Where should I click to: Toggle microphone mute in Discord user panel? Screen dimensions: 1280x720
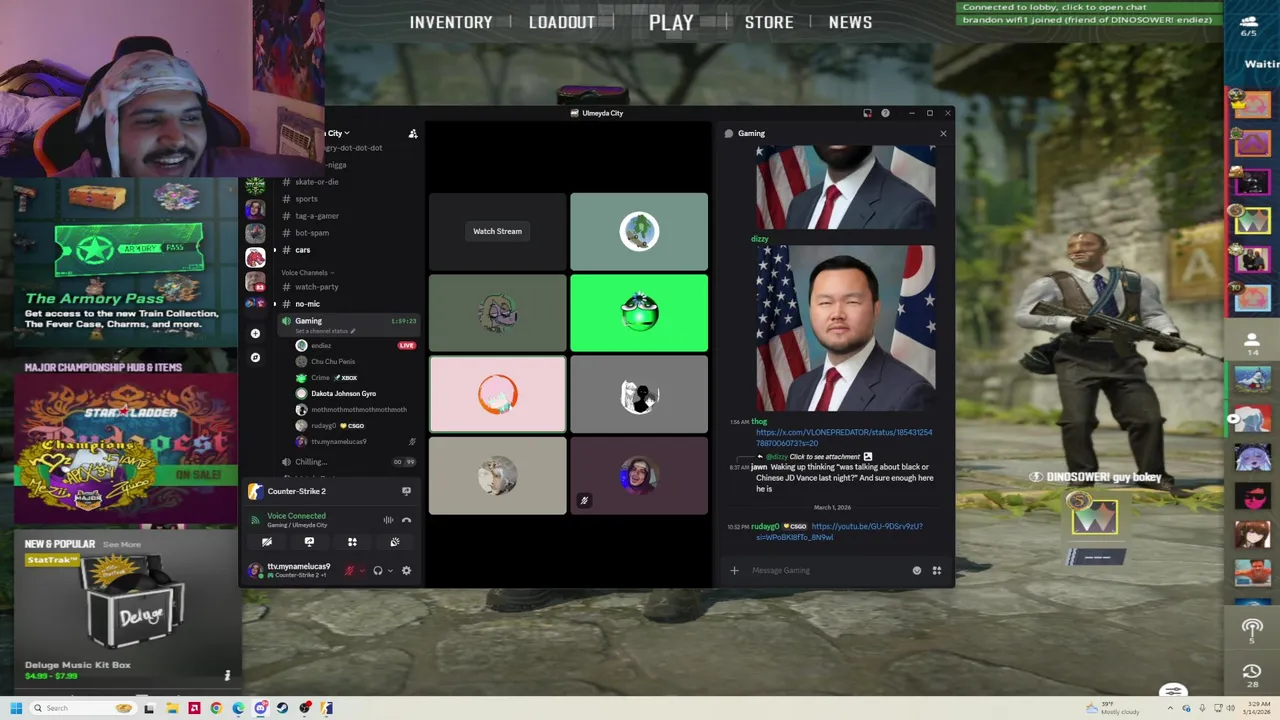click(349, 570)
